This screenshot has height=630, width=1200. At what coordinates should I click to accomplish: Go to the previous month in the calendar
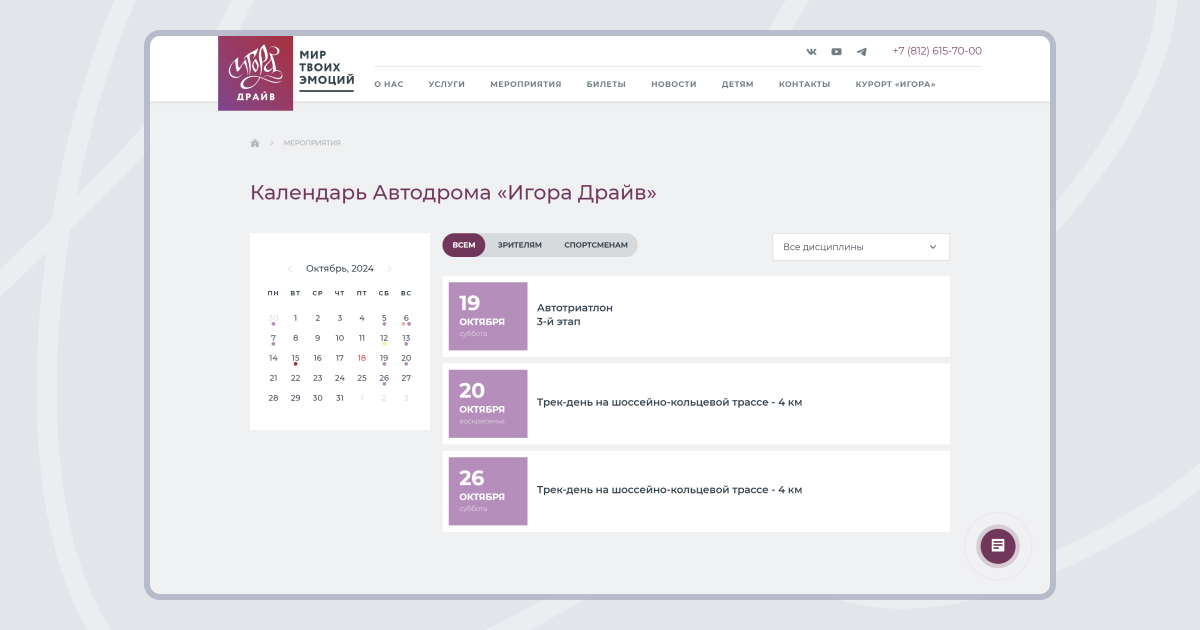pyautogui.click(x=290, y=268)
